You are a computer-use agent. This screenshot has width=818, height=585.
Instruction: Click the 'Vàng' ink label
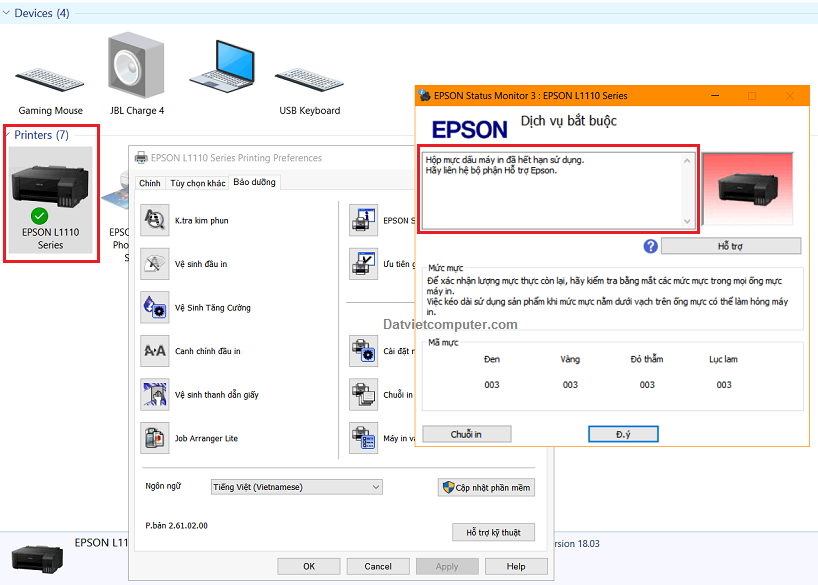click(570, 359)
